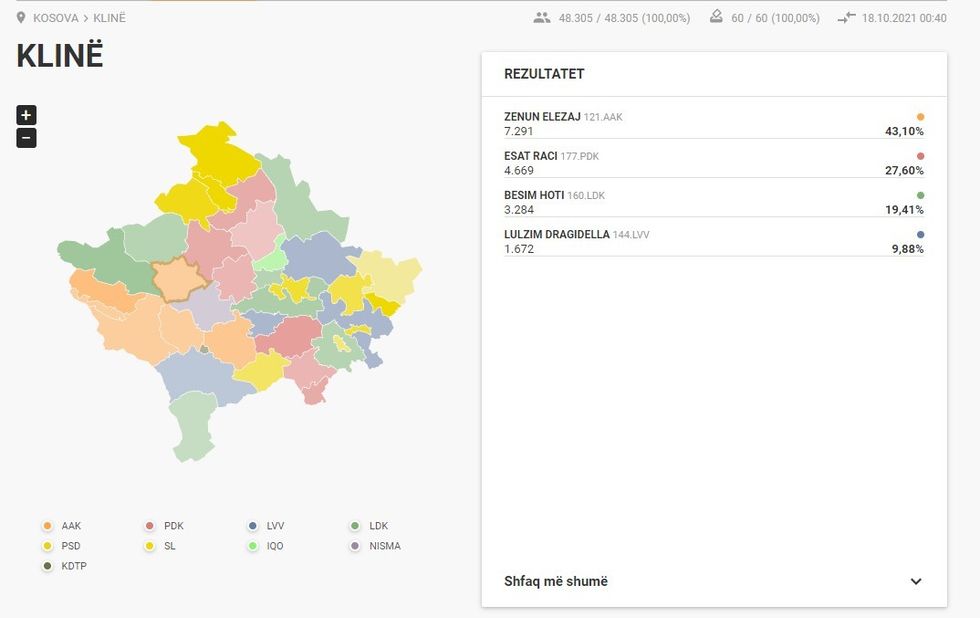
Task: Click blue dot beside Lulzim Dragidella result
Action: click(920, 235)
